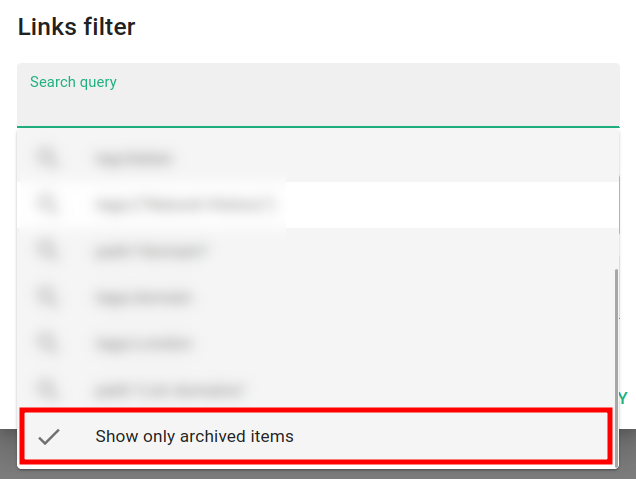This screenshot has width=636, height=479.
Task: Click the fourth suggestion's search icon
Action: click(x=47, y=297)
